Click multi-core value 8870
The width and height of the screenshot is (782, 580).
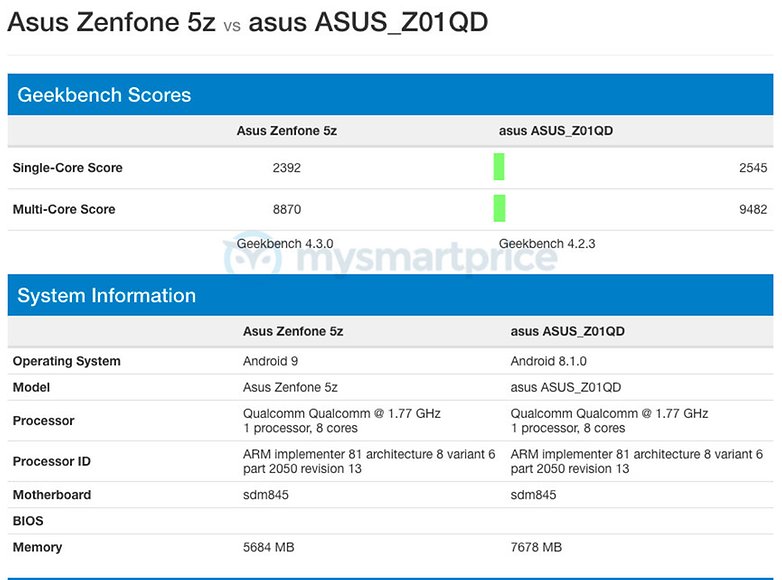[x=287, y=209]
